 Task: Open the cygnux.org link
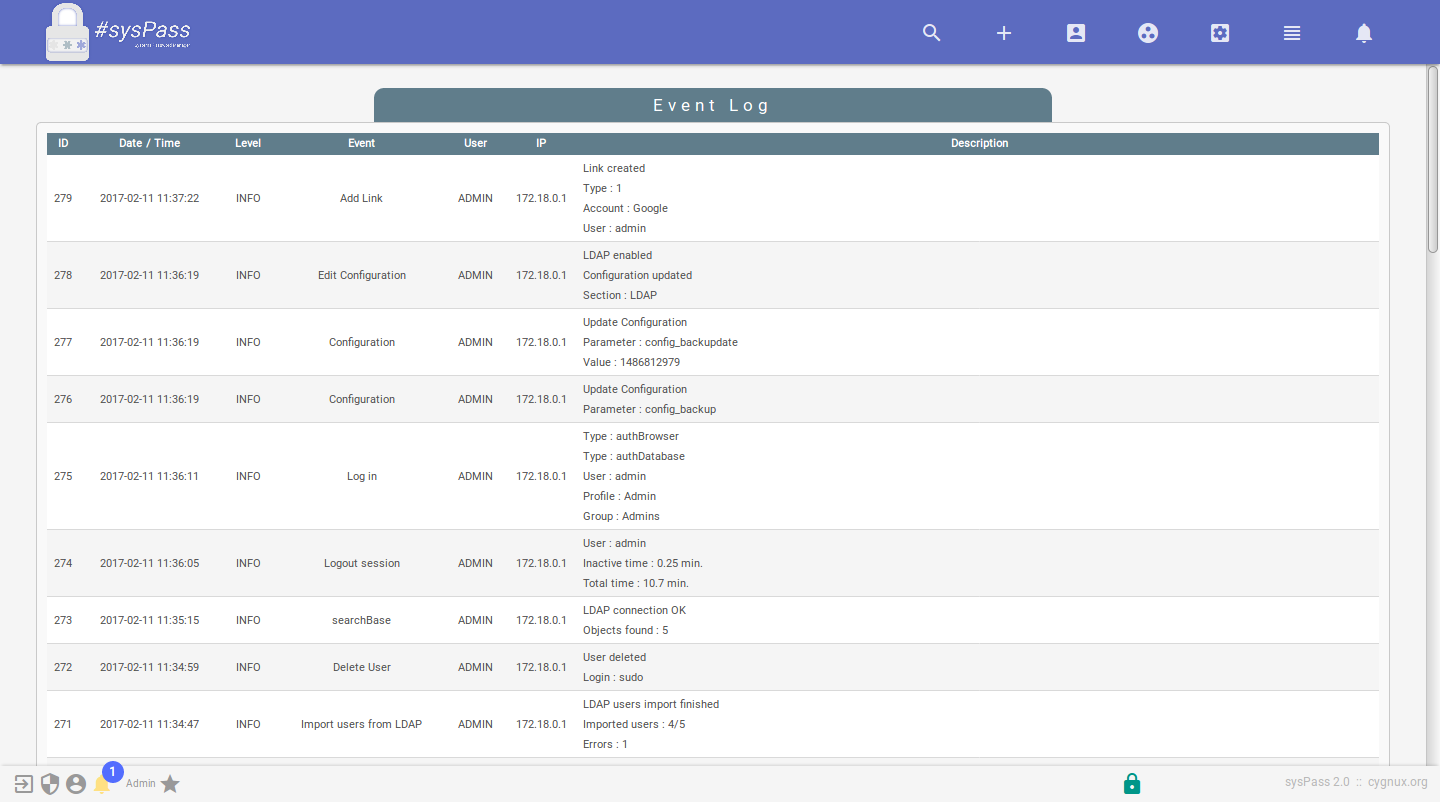[1398, 782]
